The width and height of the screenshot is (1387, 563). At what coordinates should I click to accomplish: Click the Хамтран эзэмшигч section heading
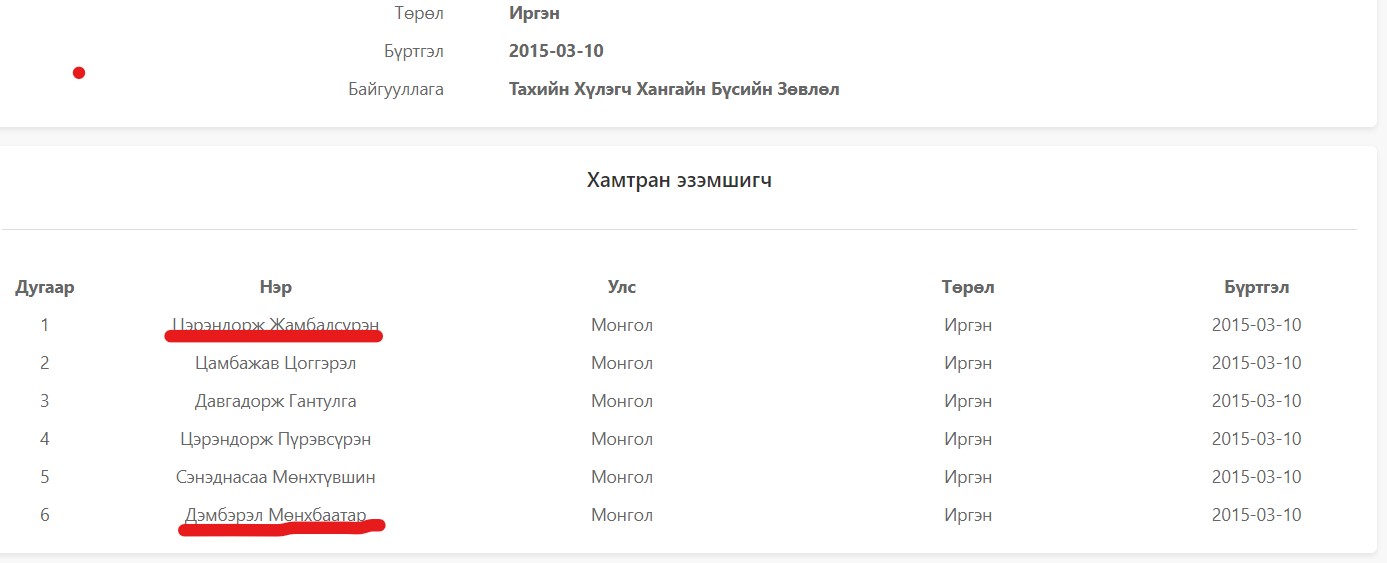pos(679,181)
